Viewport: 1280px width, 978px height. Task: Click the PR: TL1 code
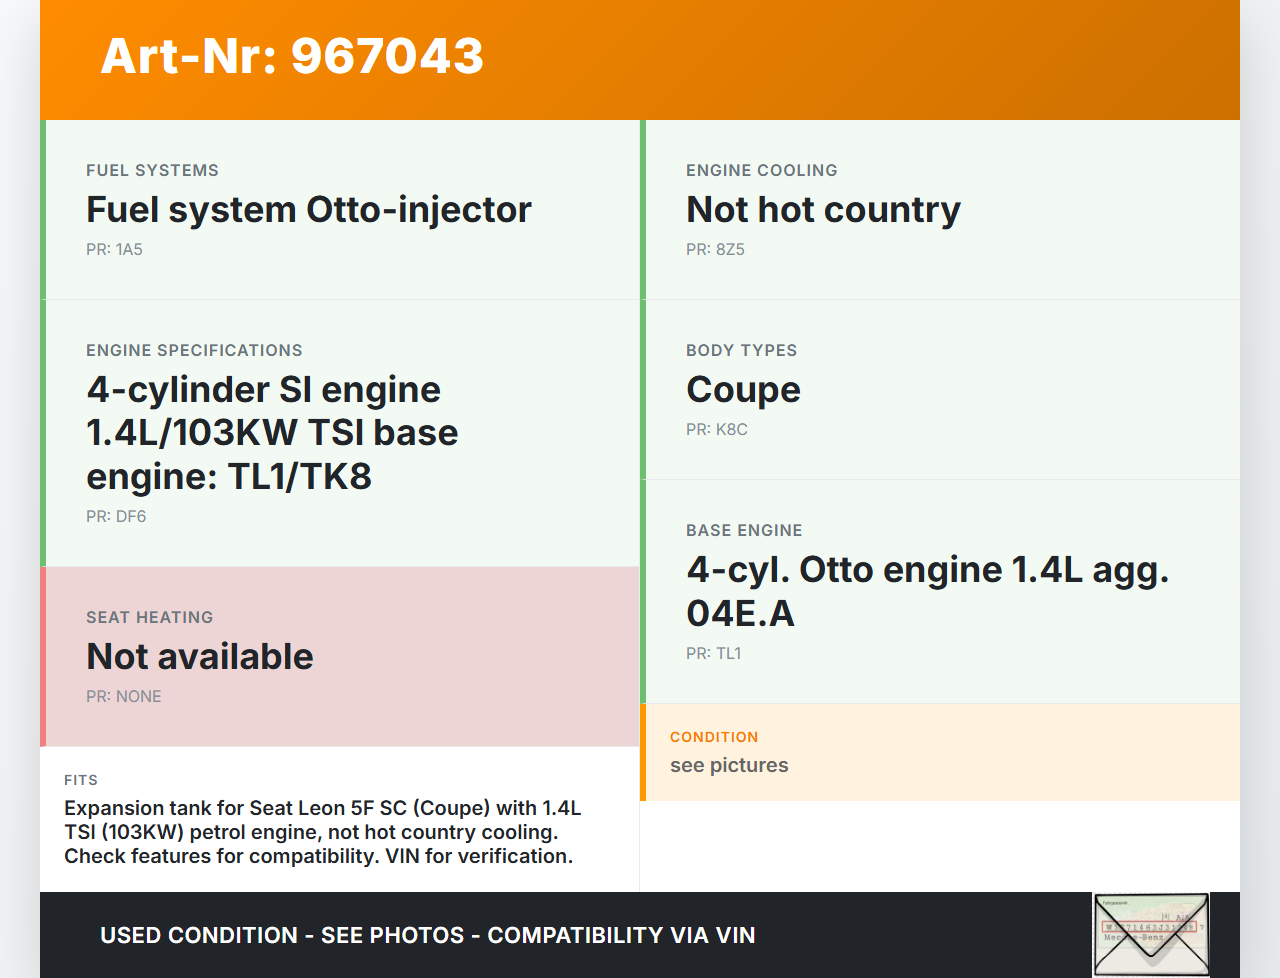(x=713, y=654)
